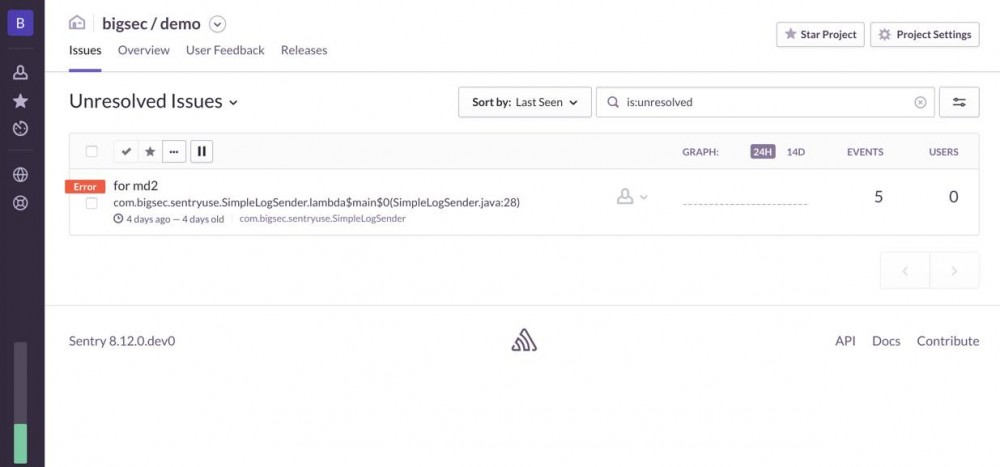Switch to the Overview tab
Viewport: 1000px width, 467px height.
click(x=143, y=50)
